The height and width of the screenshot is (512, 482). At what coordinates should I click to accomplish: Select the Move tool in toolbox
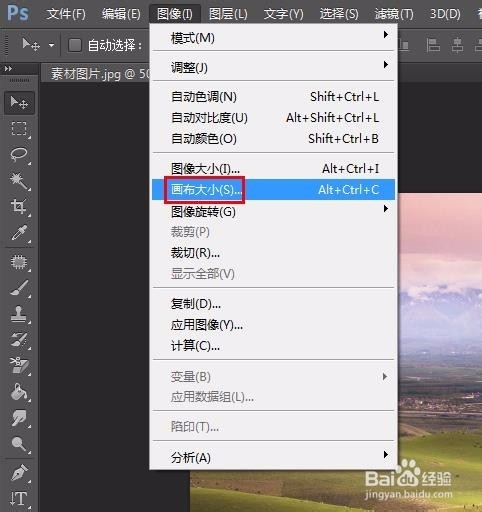coord(19,103)
